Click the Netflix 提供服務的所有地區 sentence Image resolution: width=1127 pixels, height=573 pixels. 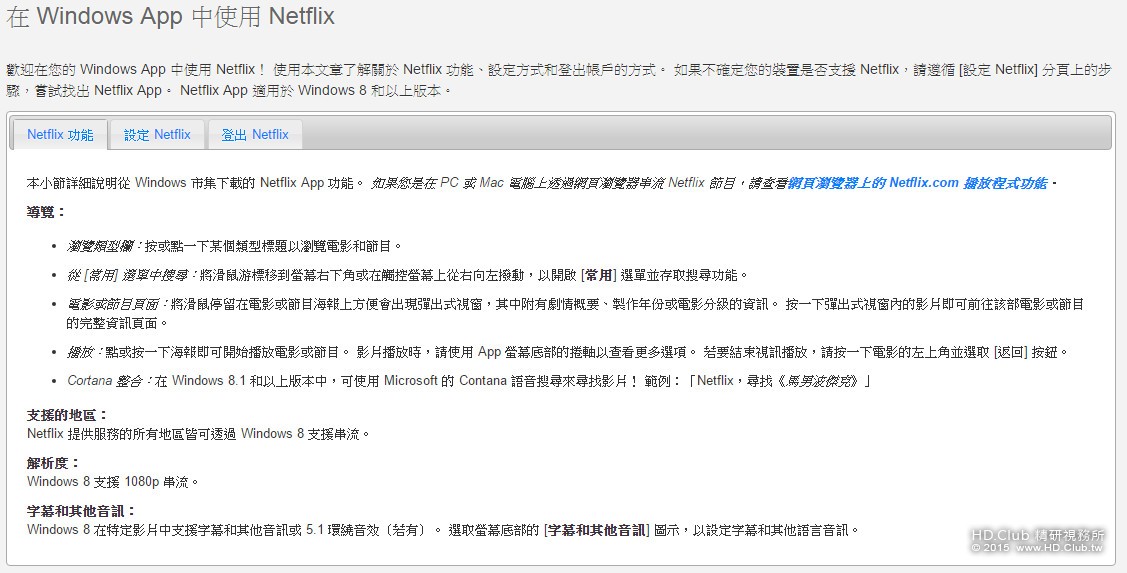coord(198,434)
